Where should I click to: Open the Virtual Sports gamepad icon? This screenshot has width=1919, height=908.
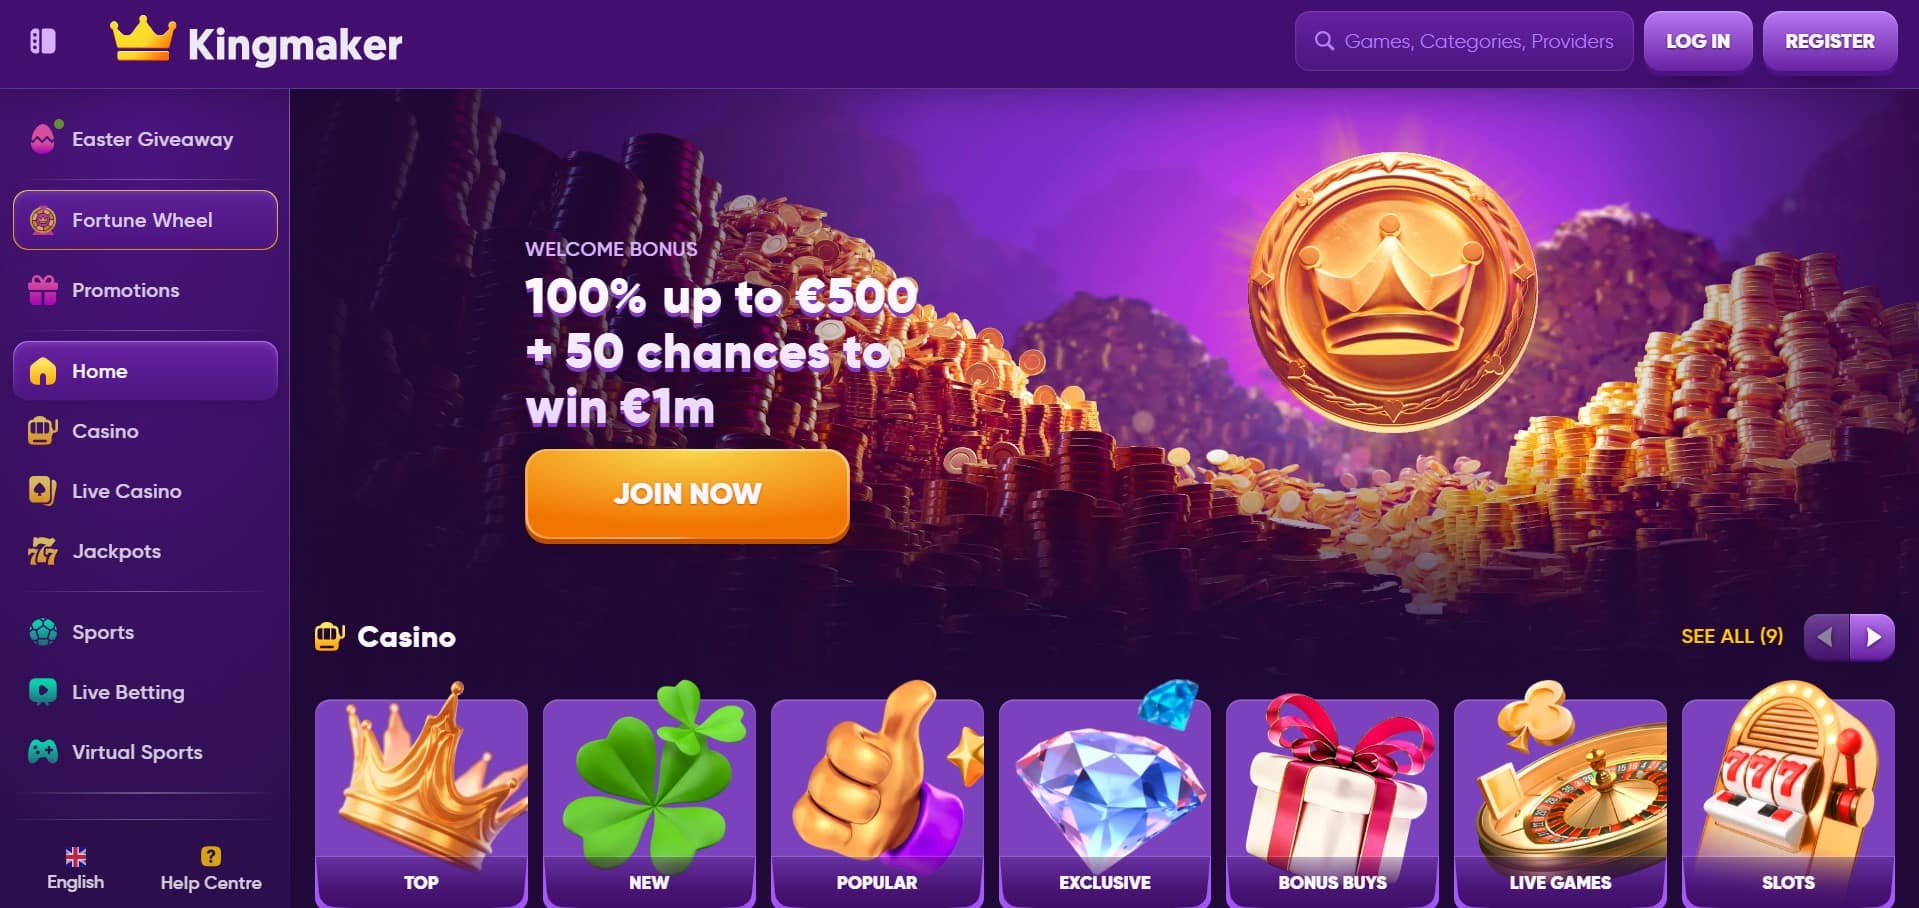[43, 752]
